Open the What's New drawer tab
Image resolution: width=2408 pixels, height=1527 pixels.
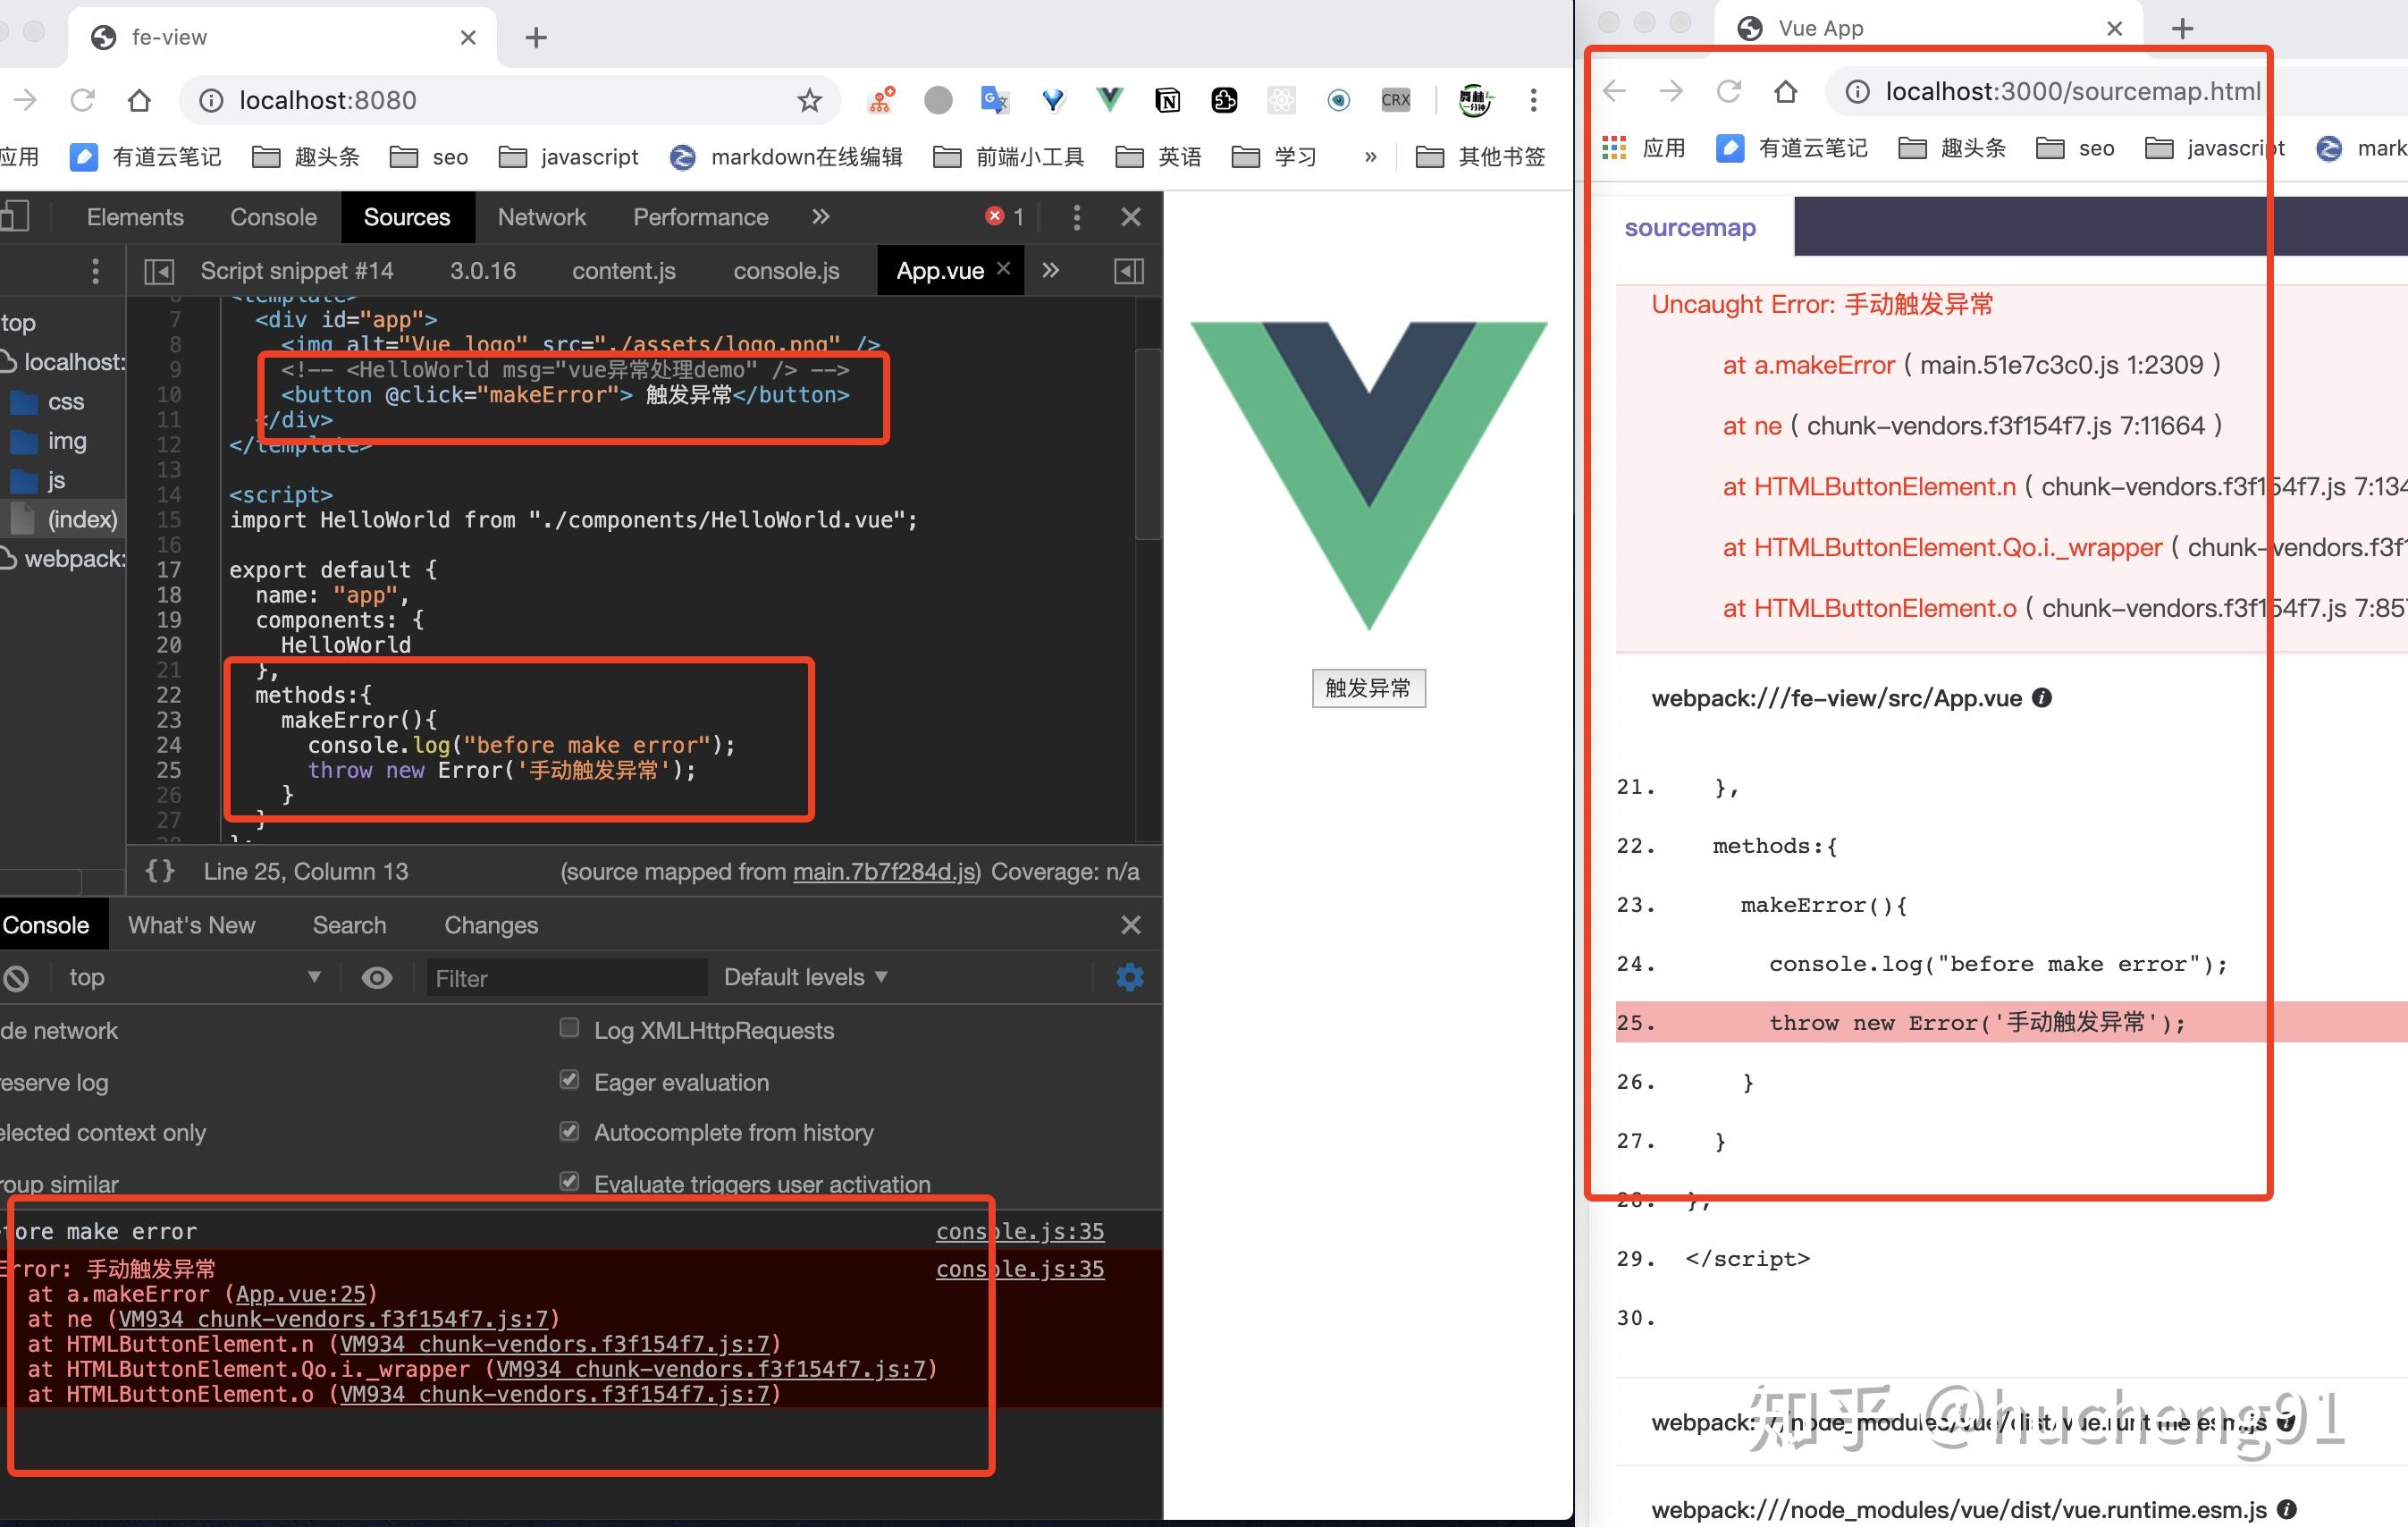[x=193, y=924]
